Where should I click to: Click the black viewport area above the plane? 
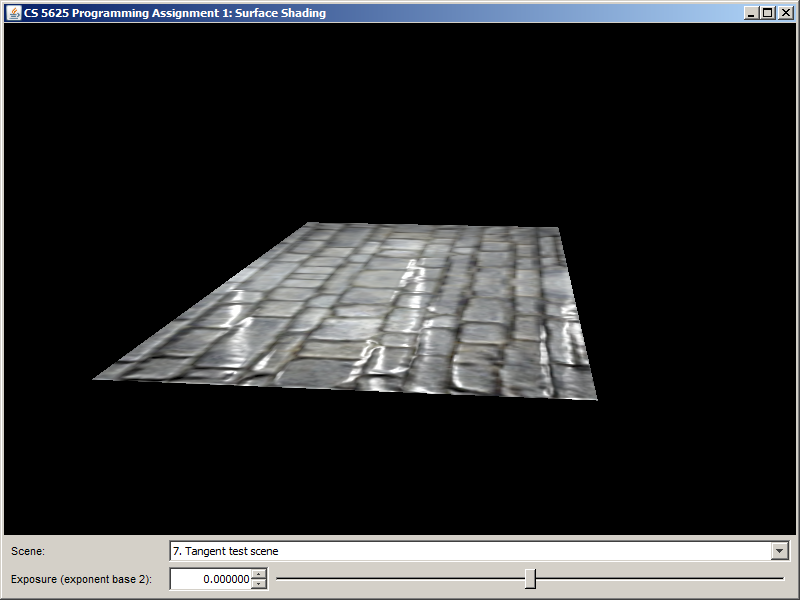click(x=400, y=120)
